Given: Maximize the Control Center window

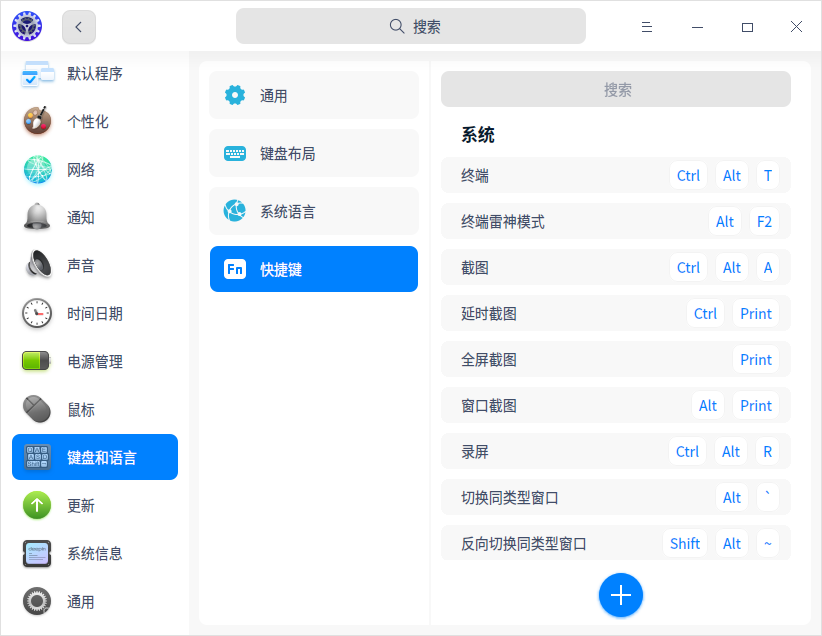Looking at the screenshot, I should [x=747, y=27].
